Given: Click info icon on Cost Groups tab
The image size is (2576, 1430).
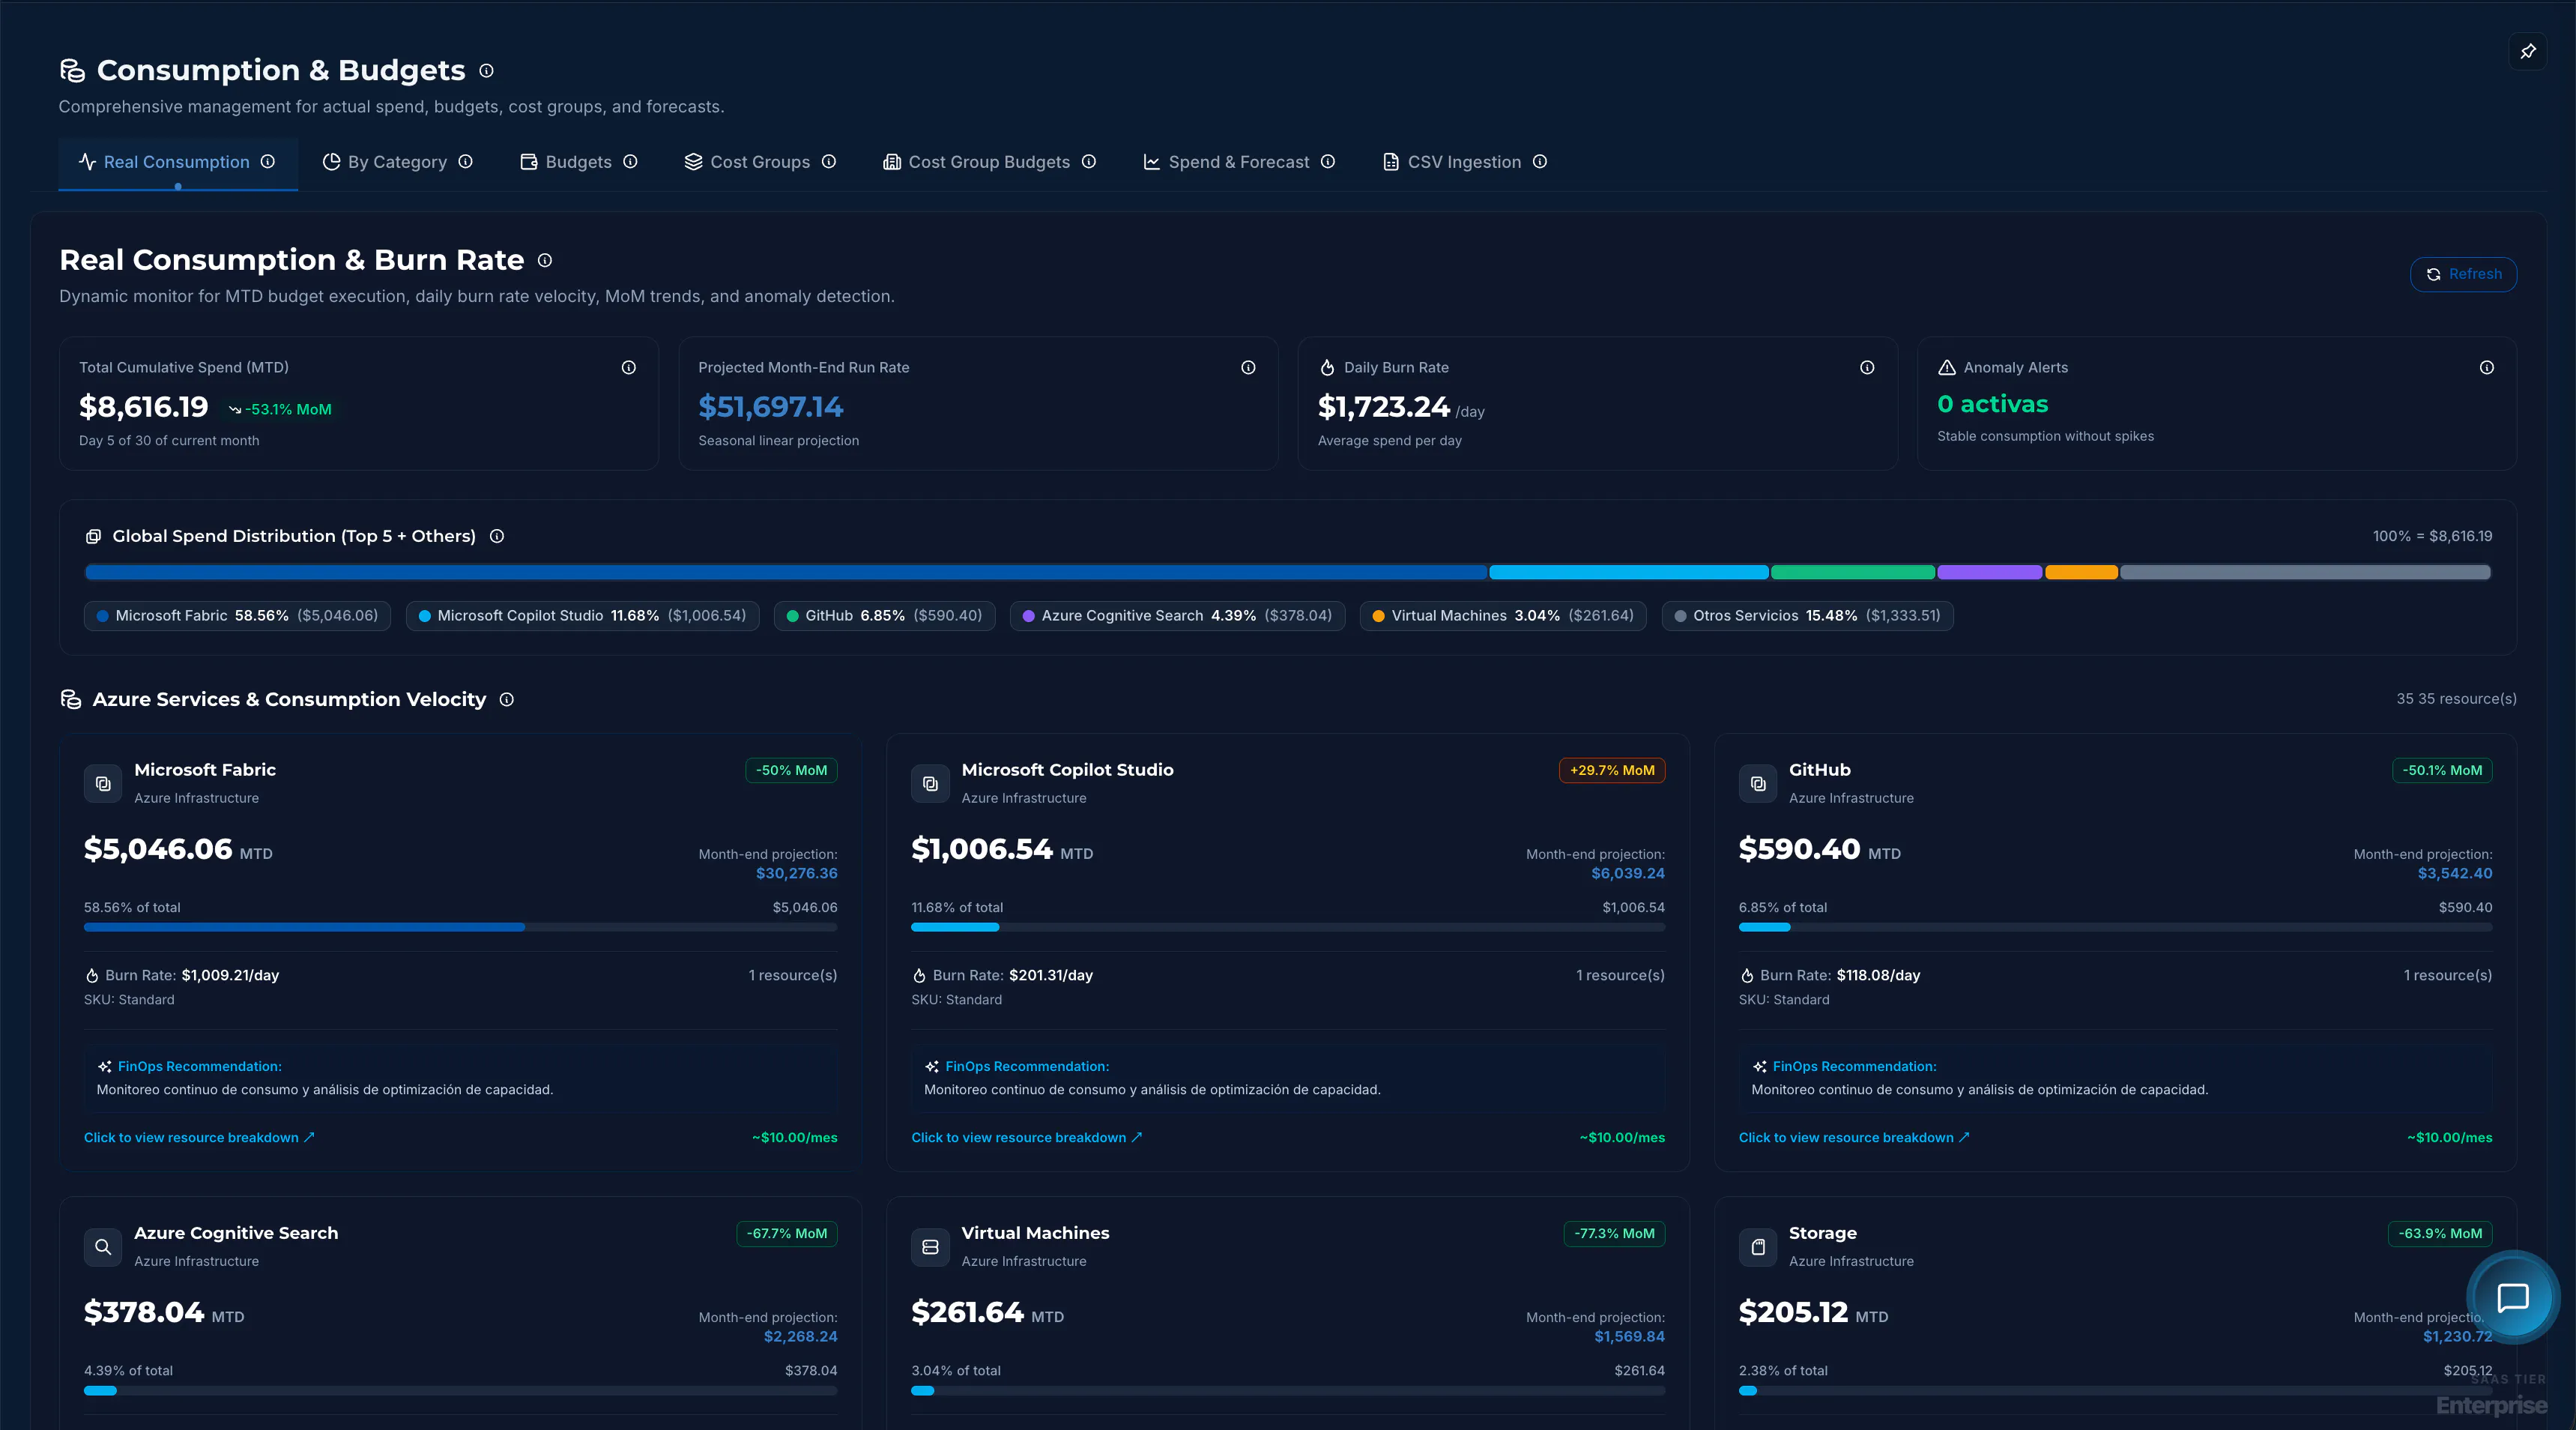Looking at the screenshot, I should (829, 161).
